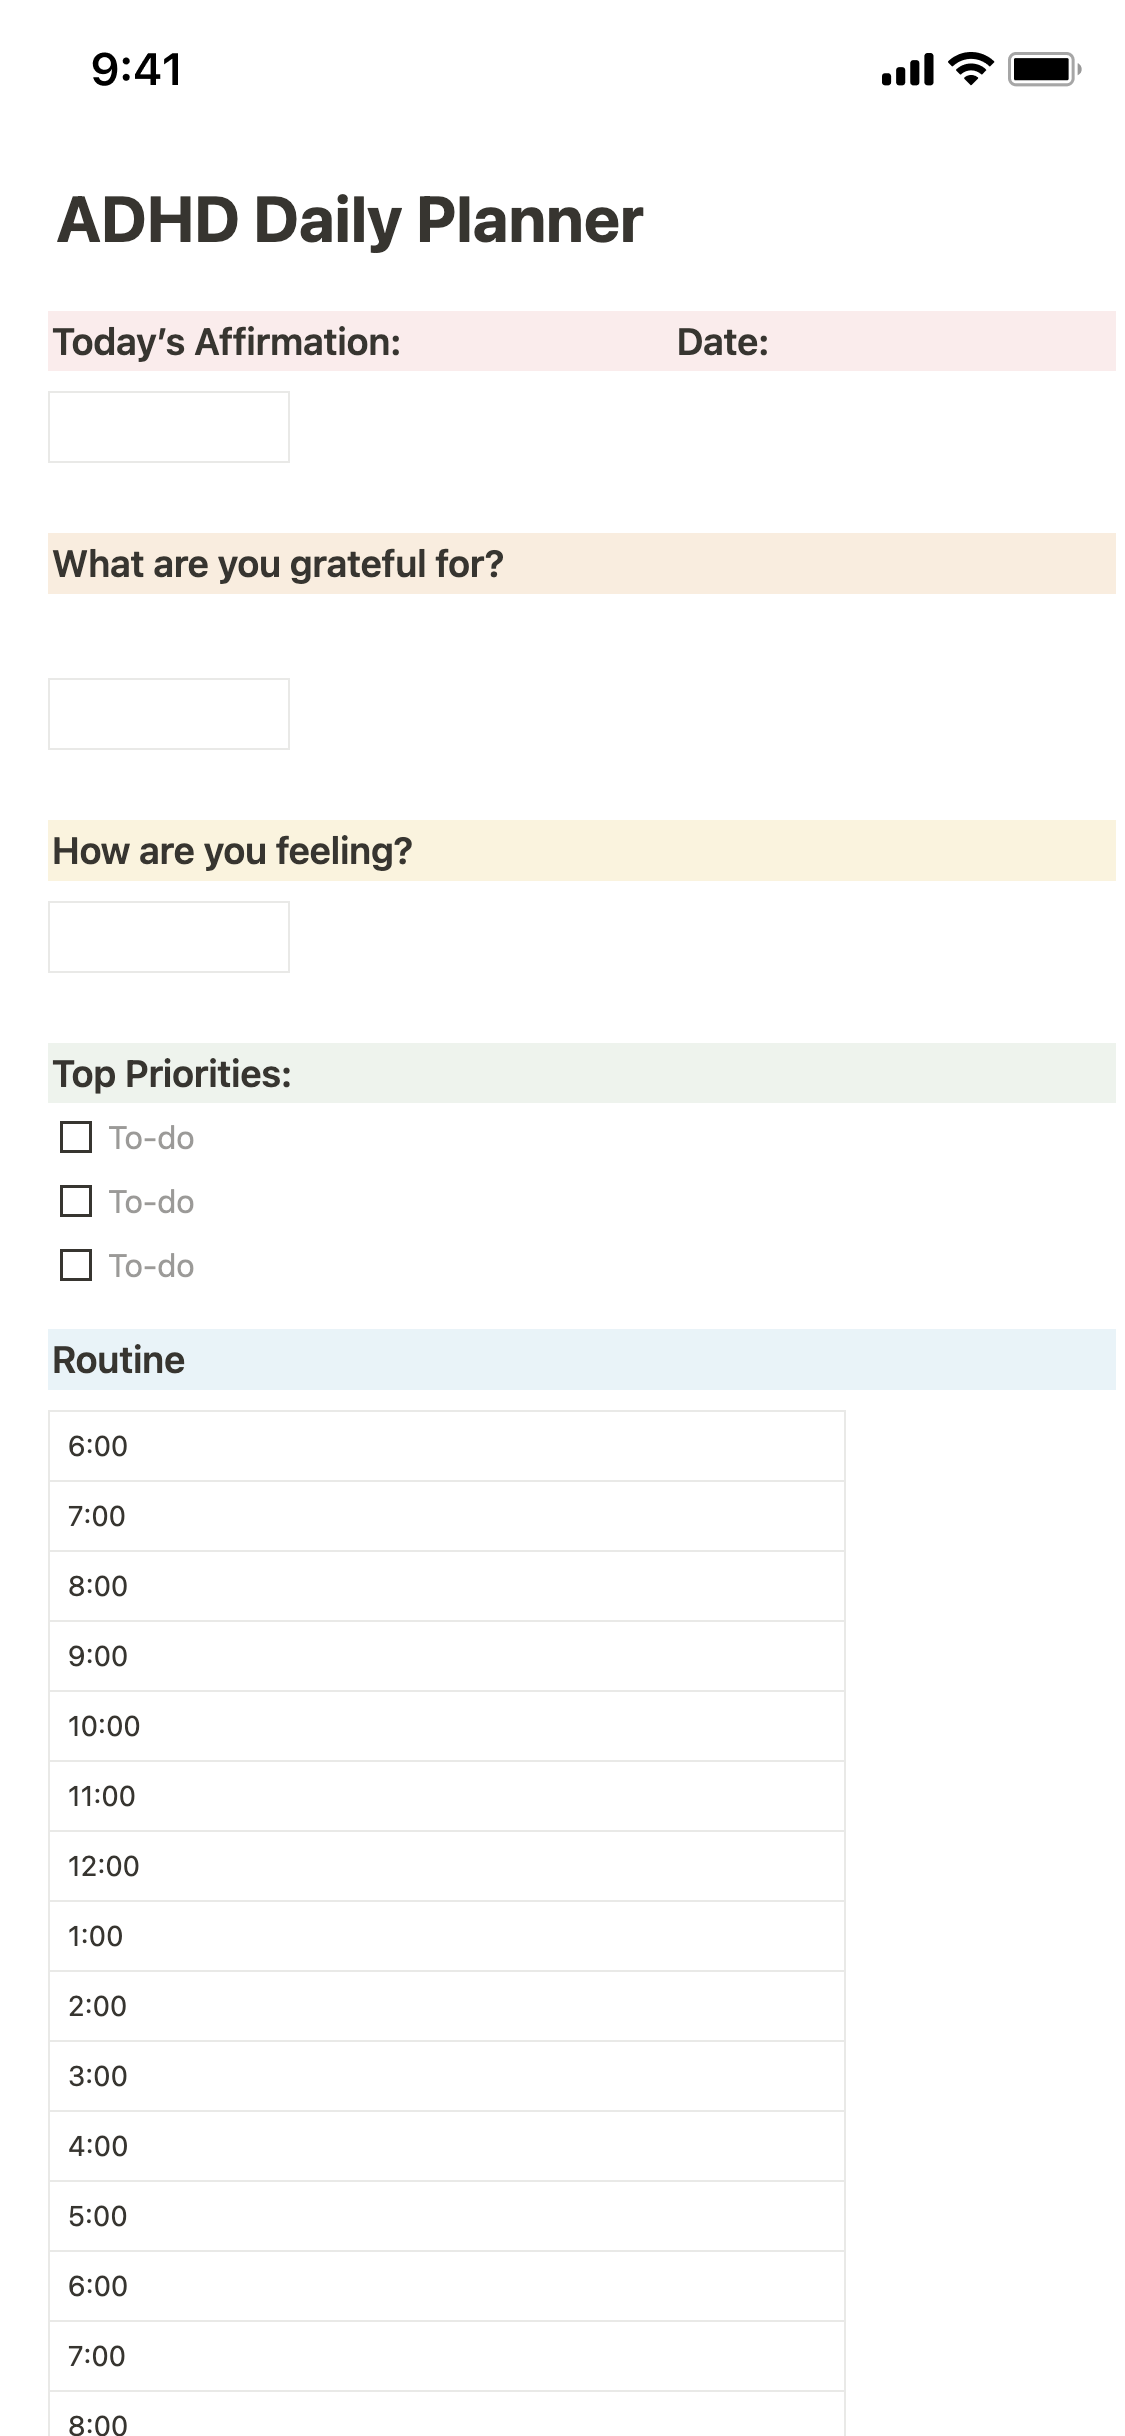Tick the second To-do checkbox
This screenshot has width=1125, height=2436.
click(x=76, y=1201)
